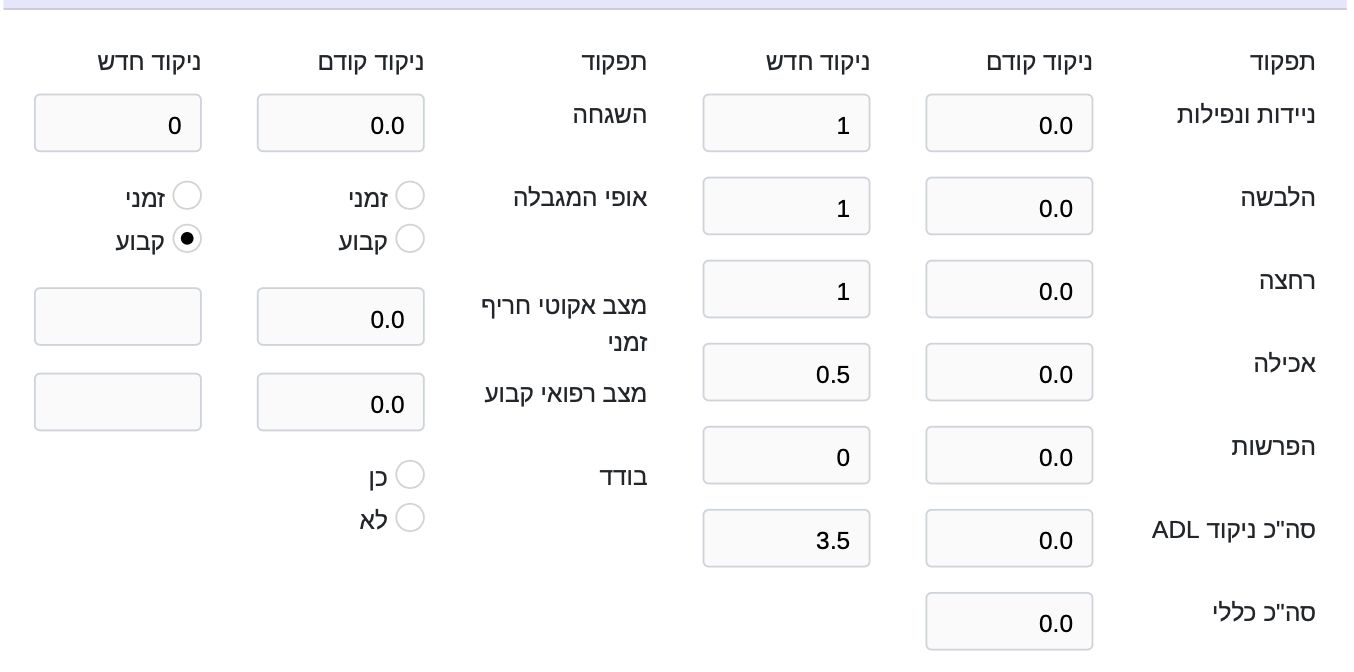
Task: Choose לא for the בודד option
Action: coord(411,518)
